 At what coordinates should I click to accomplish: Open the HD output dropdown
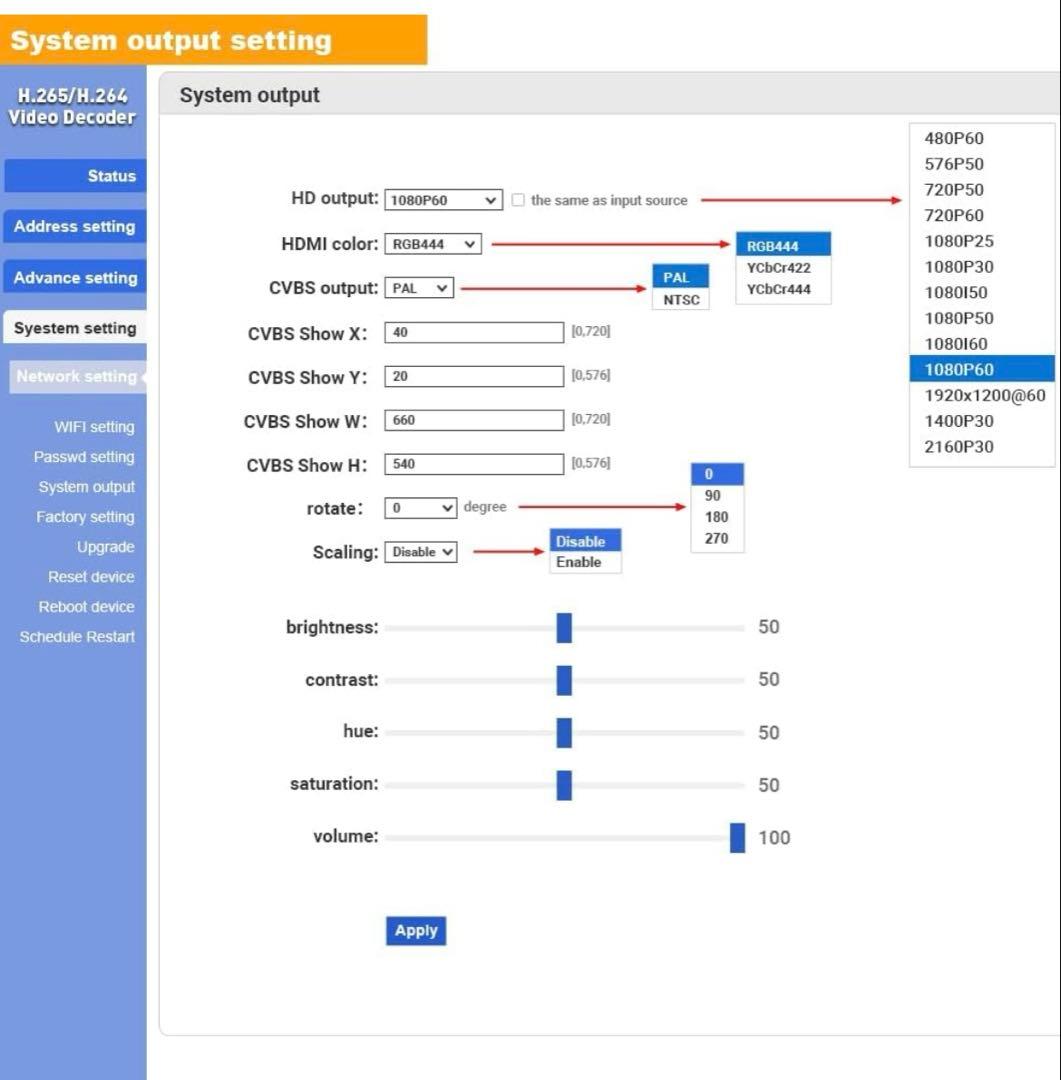pos(443,200)
